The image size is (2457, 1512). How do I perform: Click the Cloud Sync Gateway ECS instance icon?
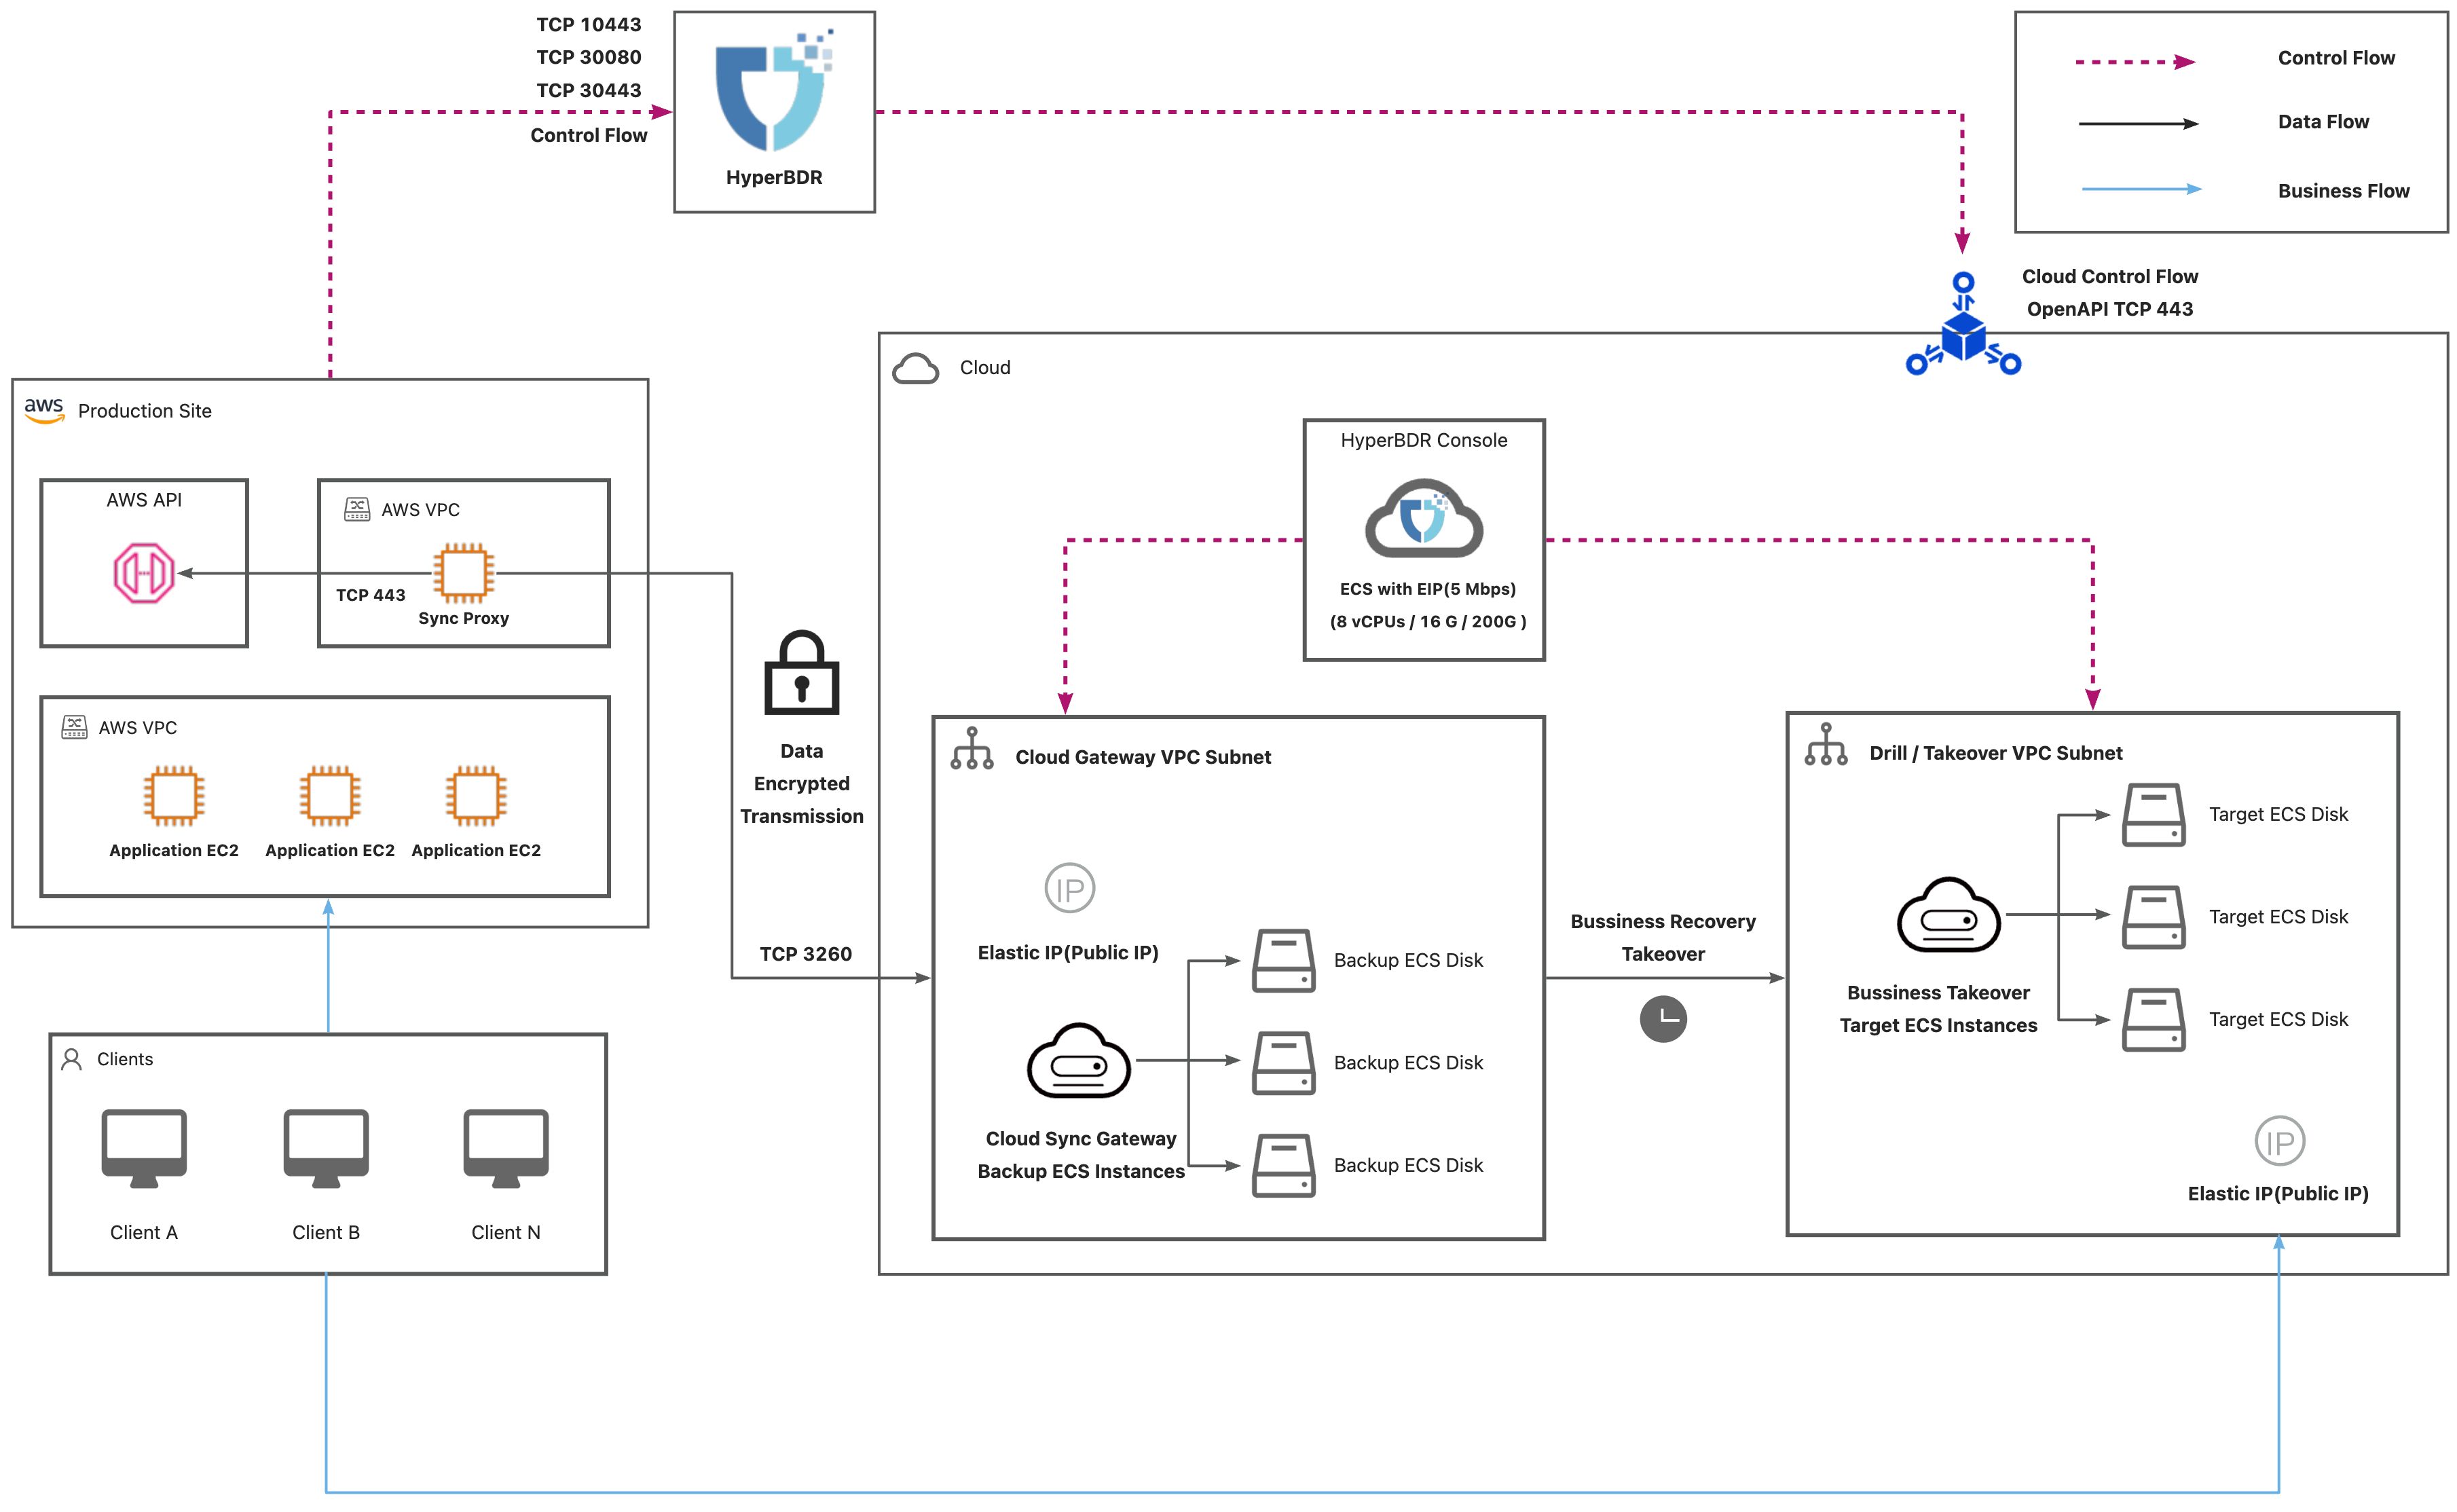1077,1061
